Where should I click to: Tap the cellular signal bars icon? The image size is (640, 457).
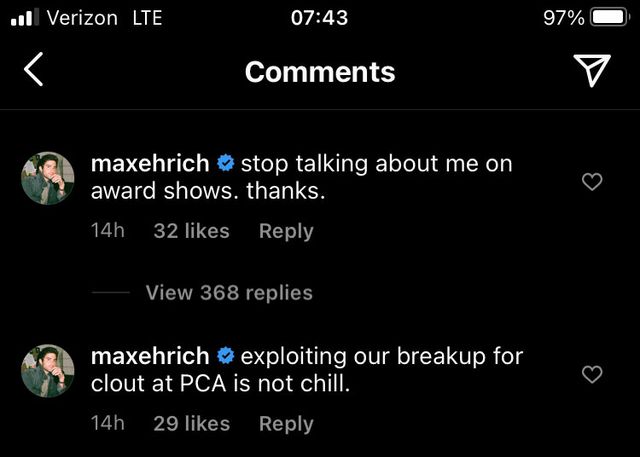coord(24,18)
